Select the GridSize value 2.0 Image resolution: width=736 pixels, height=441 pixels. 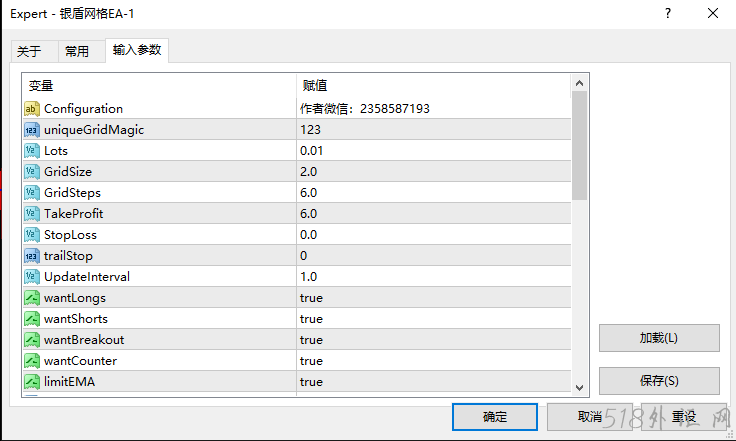coord(434,172)
